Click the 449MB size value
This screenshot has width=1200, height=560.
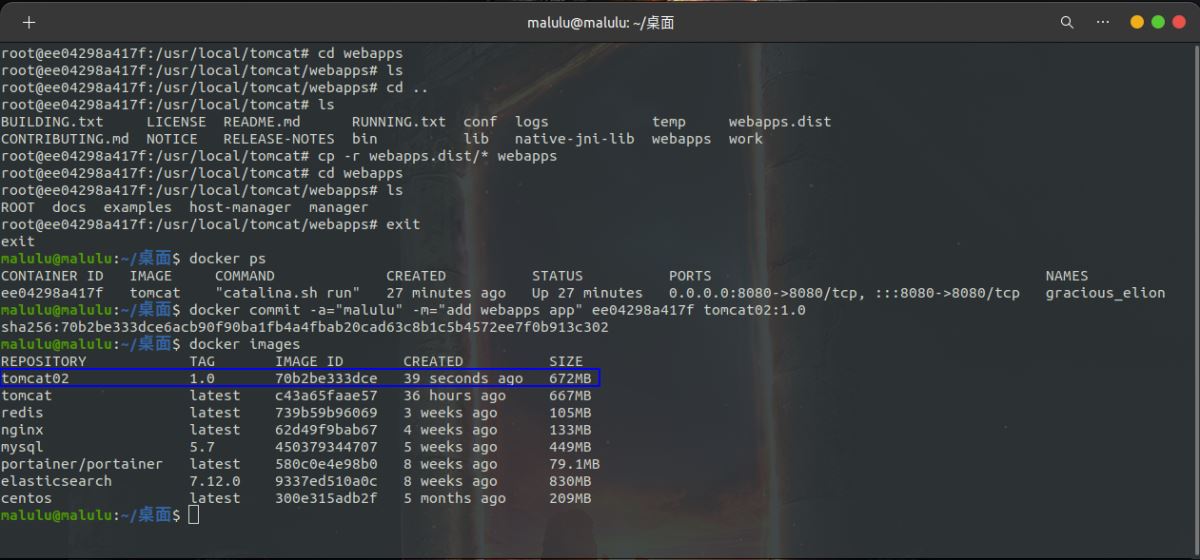tap(570, 446)
